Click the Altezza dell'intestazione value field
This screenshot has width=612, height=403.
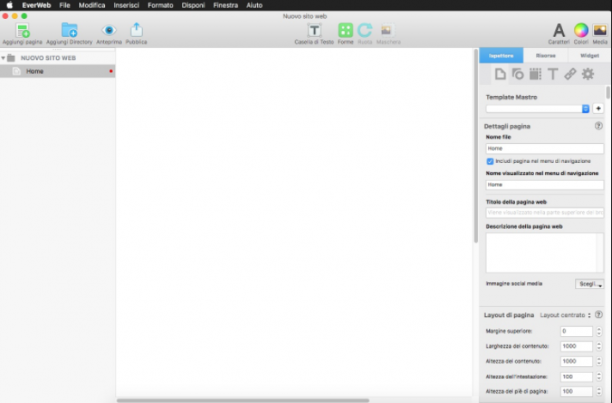pyautogui.click(x=576, y=376)
